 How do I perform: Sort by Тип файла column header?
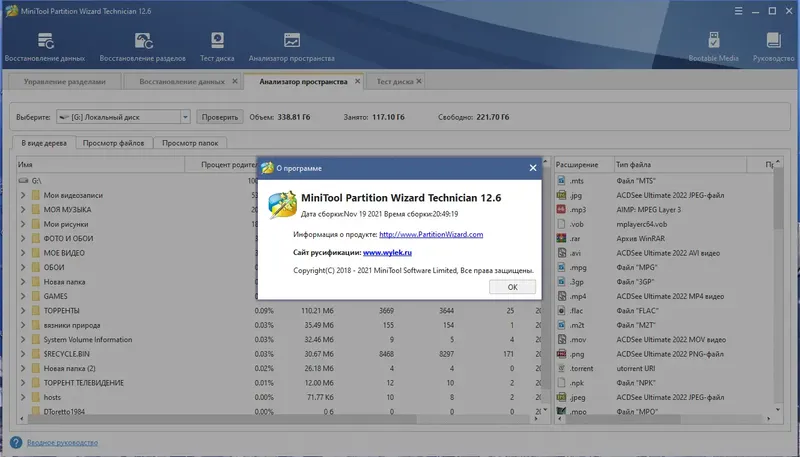(681, 164)
